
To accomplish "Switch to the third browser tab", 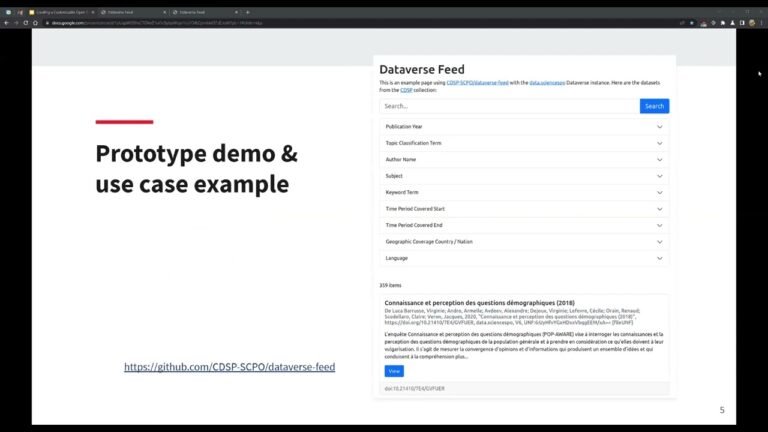I will click(x=200, y=11).
